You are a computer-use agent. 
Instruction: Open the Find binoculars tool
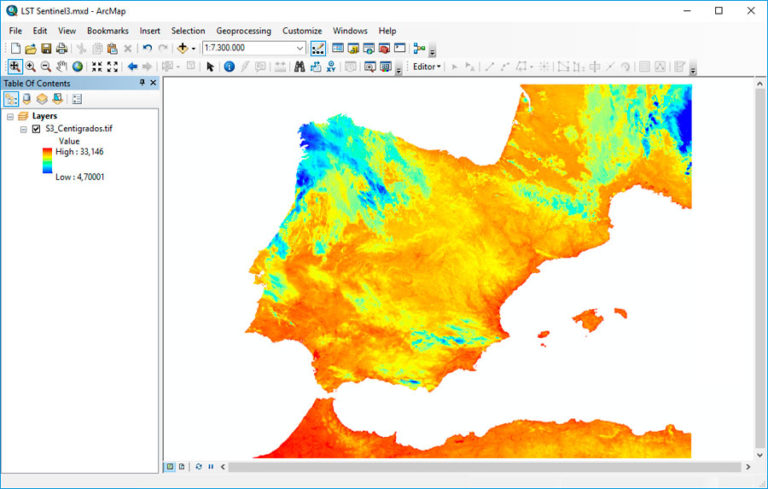tap(299, 67)
